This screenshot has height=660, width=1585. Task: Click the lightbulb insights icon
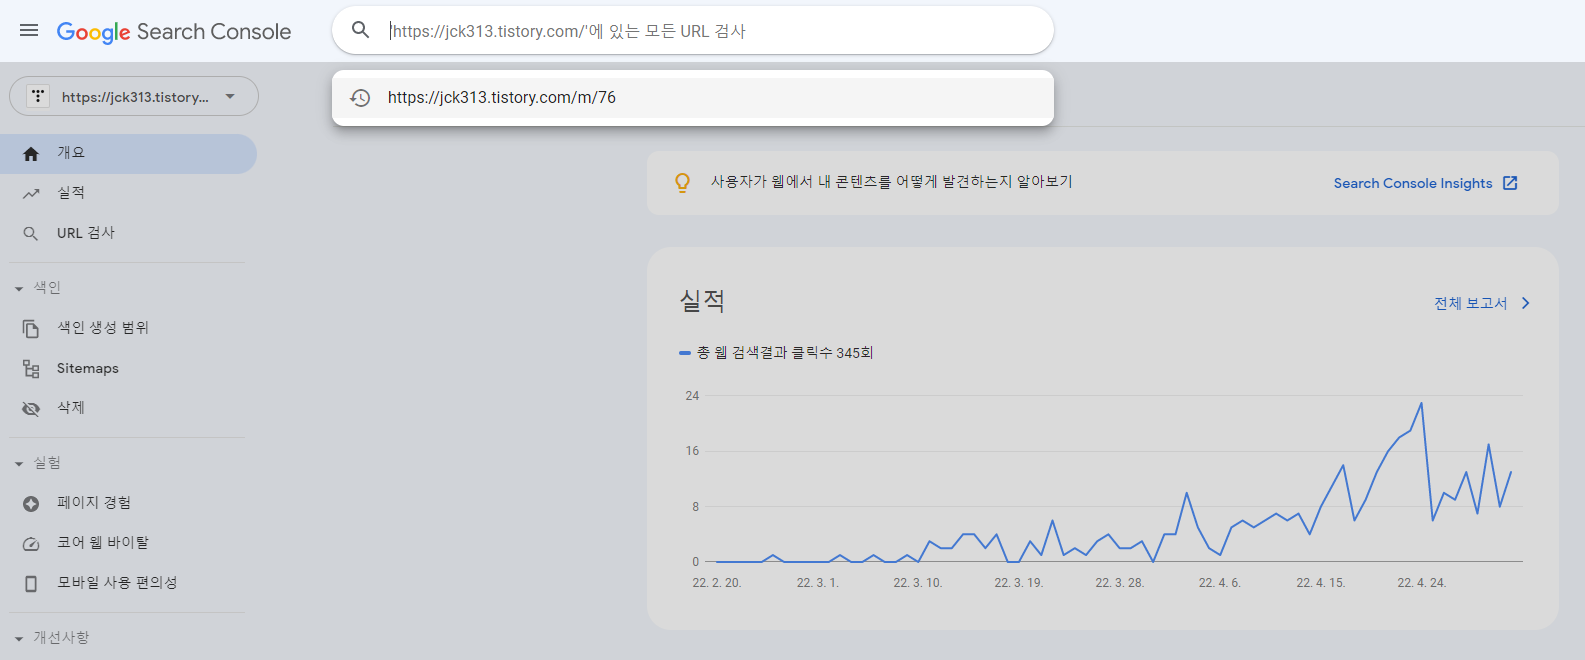(682, 183)
